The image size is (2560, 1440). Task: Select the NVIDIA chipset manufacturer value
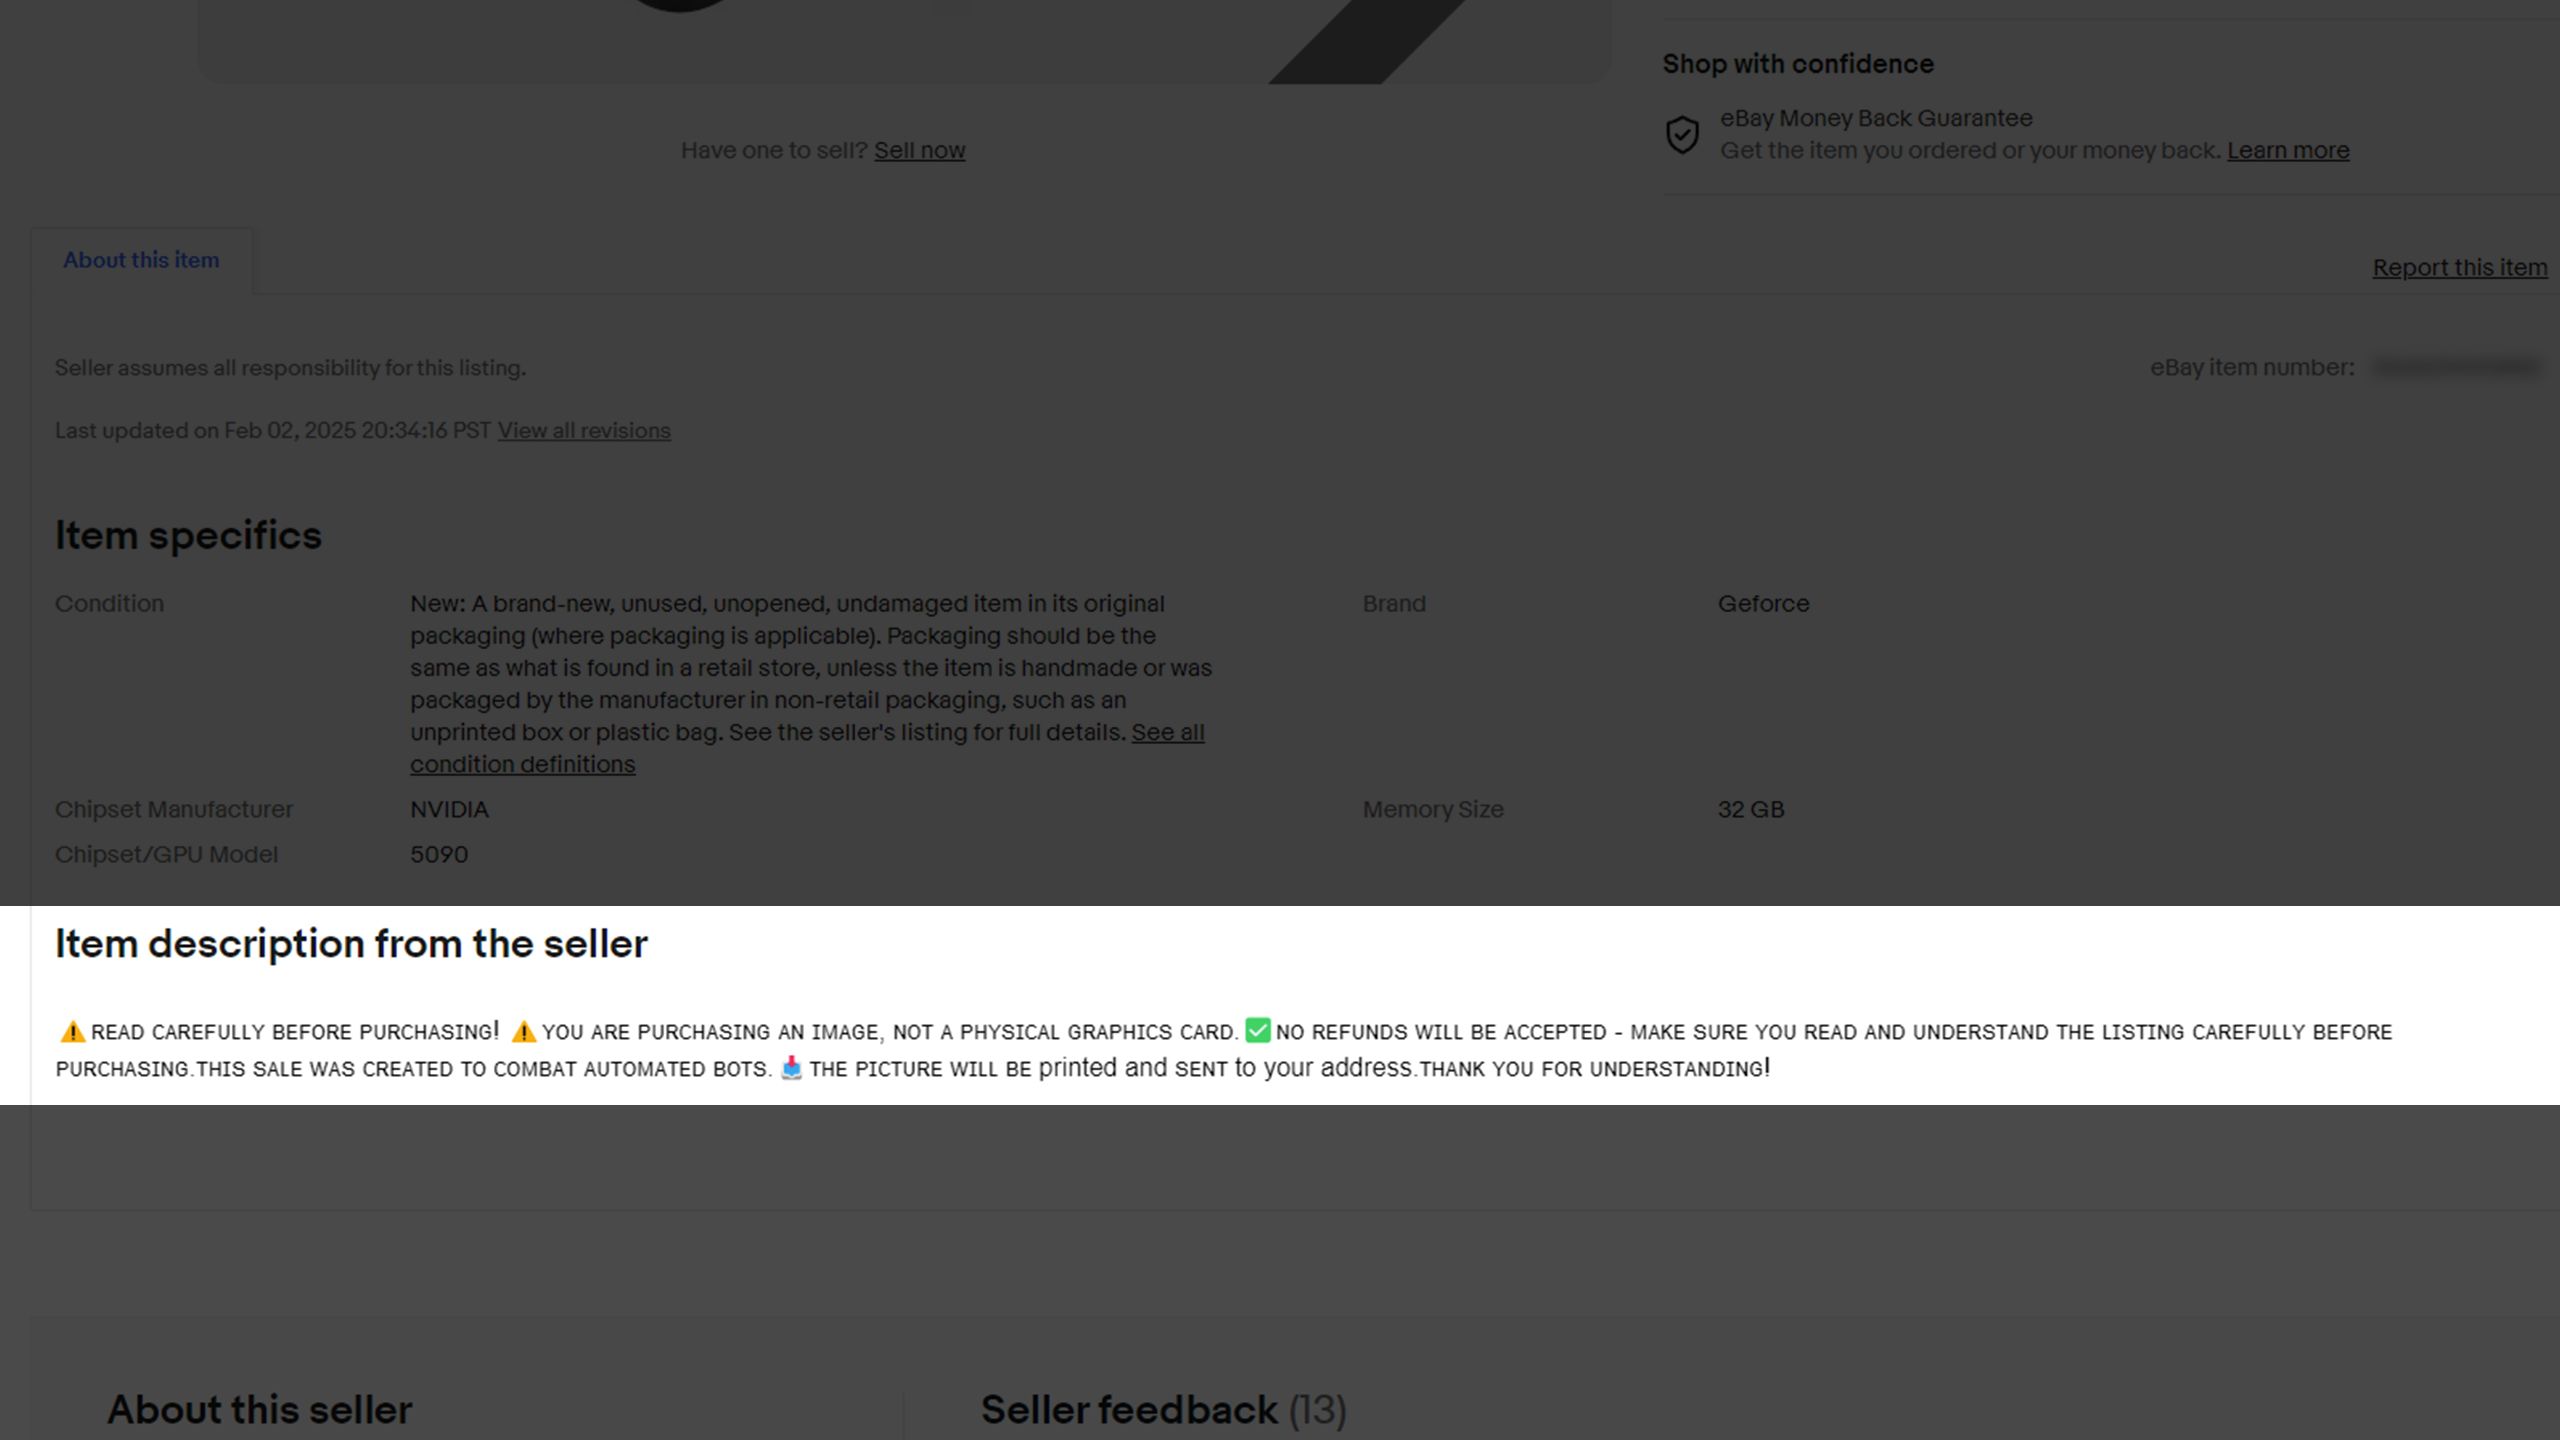tap(449, 809)
